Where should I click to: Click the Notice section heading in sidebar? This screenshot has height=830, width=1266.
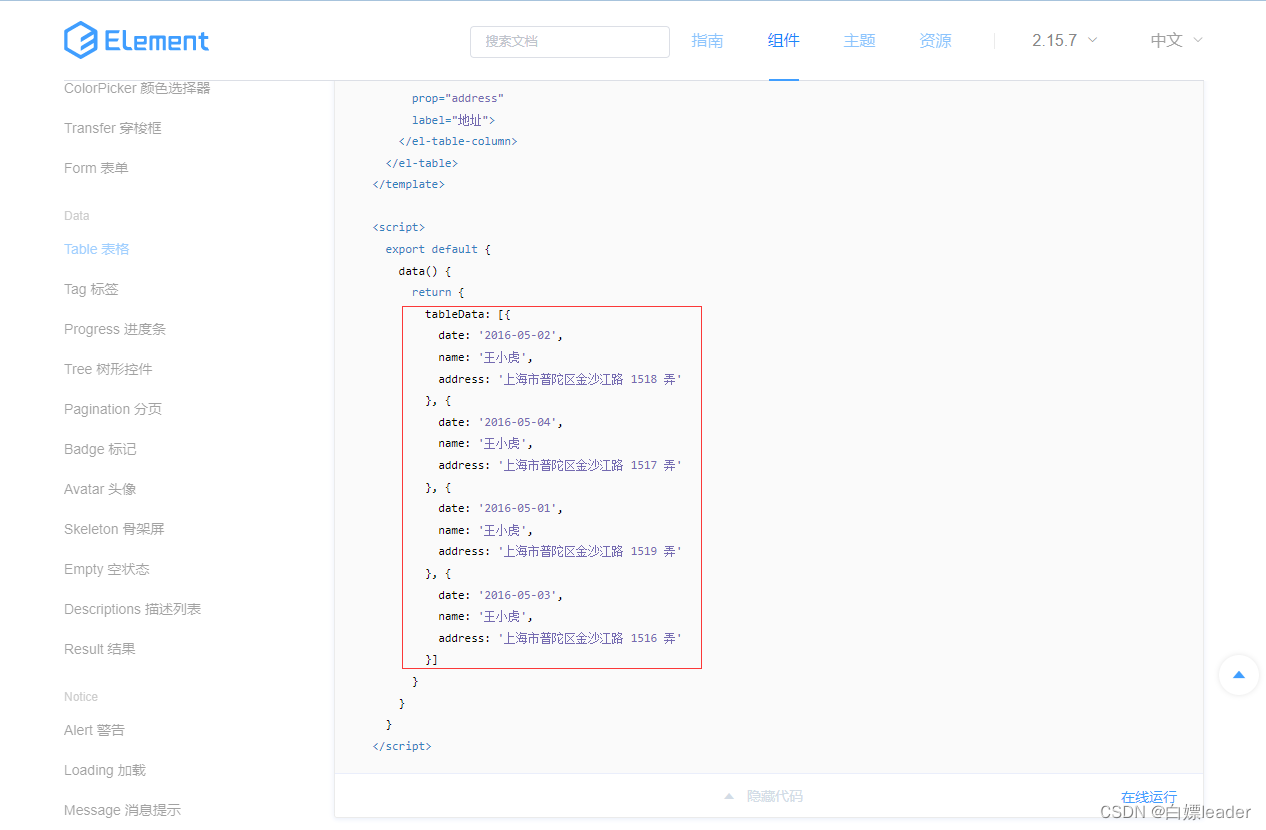point(81,697)
